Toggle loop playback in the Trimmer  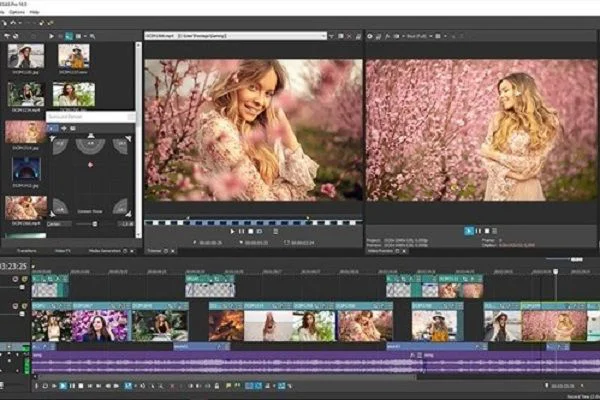pyautogui.click(x=259, y=231)
